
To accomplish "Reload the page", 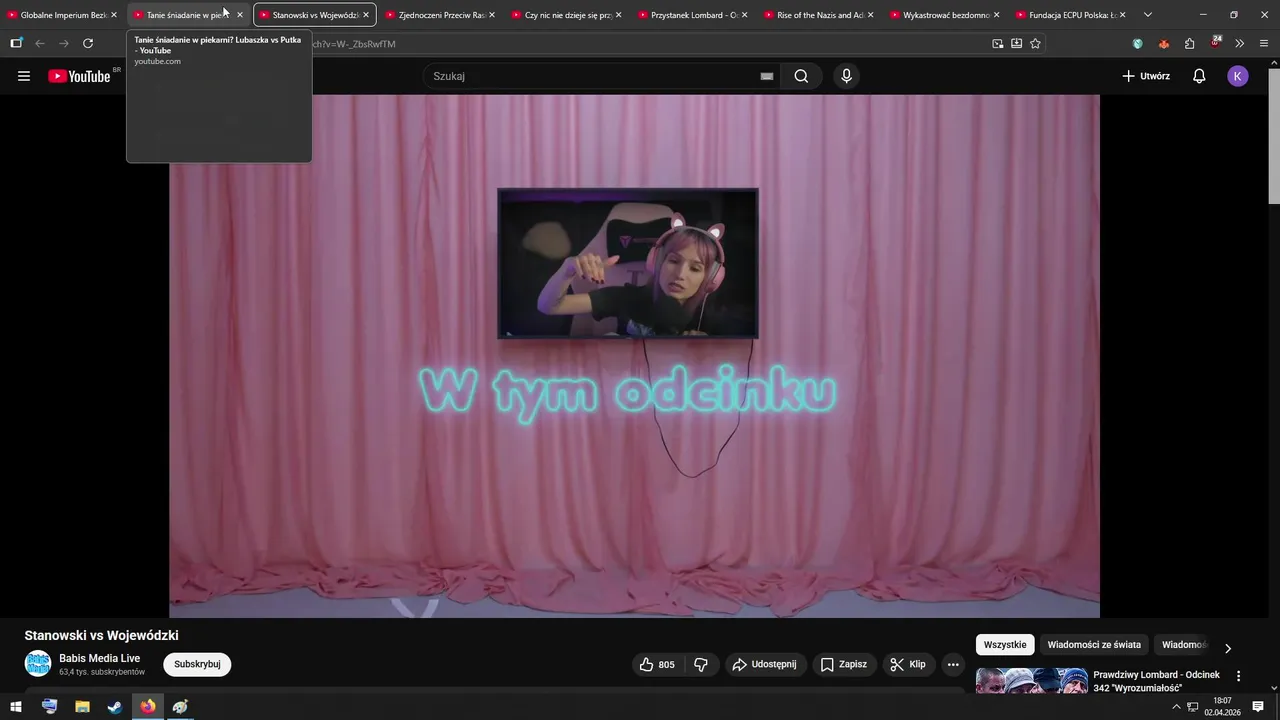I will click(x=88, y=43).
